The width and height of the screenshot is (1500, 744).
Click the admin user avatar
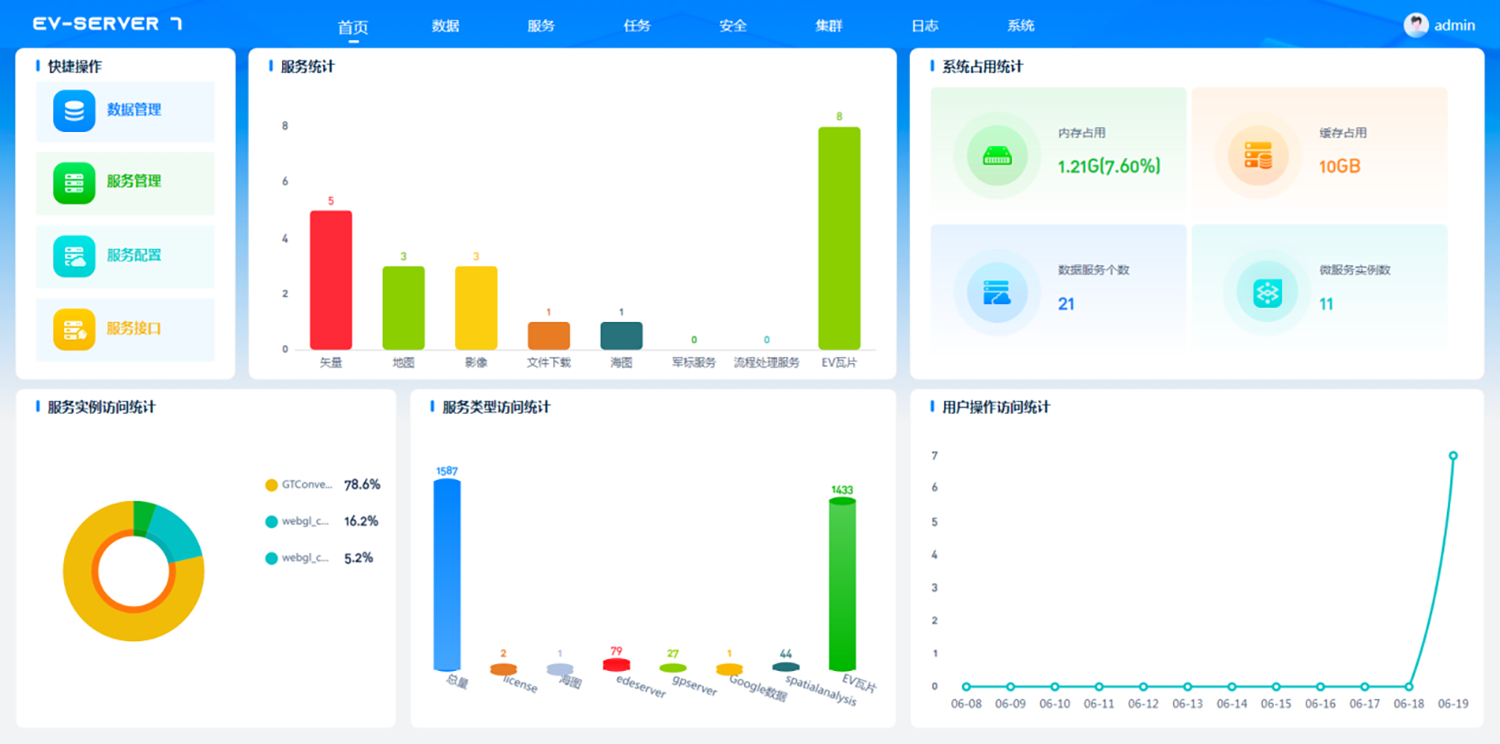pos(1415,25)
